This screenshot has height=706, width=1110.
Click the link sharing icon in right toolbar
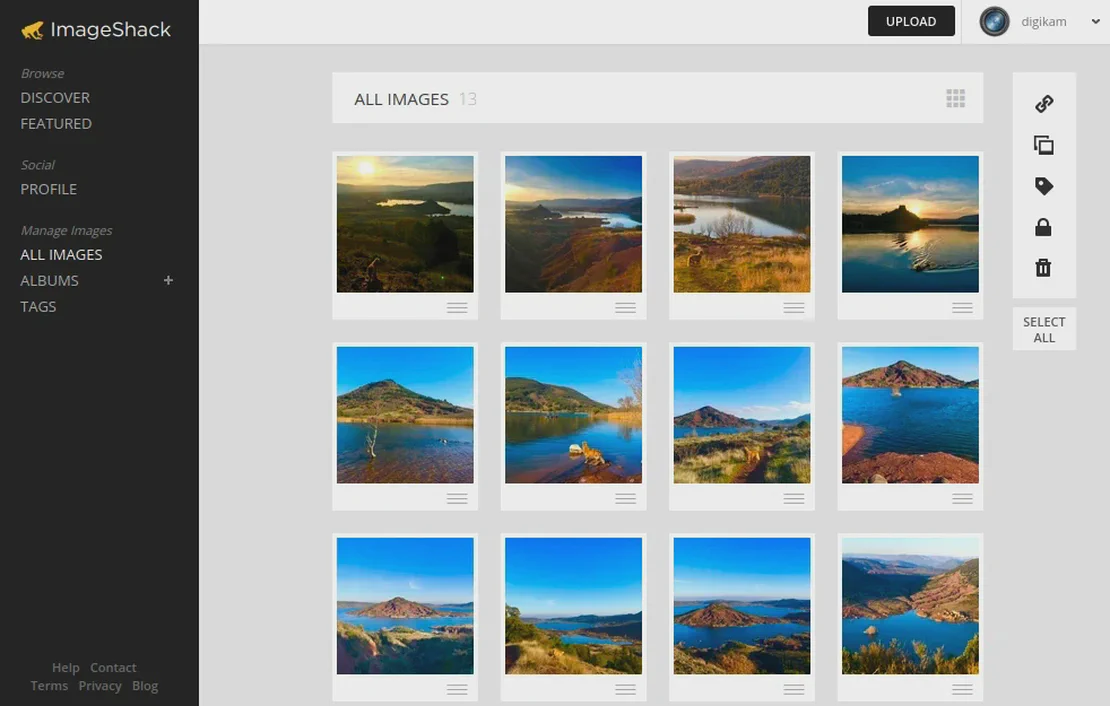click(1044, 103)
